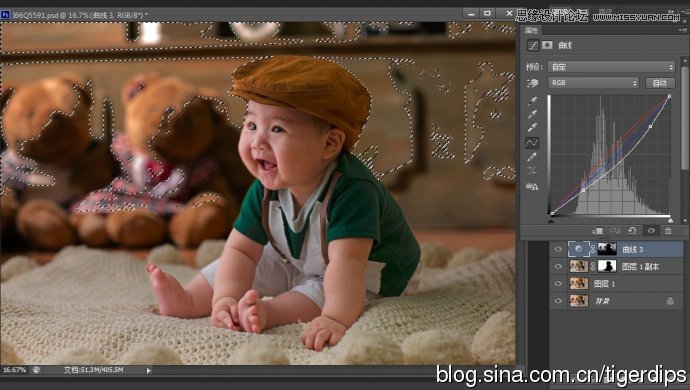
Task: Open the RGB channel dropdown
Action: 593,83
